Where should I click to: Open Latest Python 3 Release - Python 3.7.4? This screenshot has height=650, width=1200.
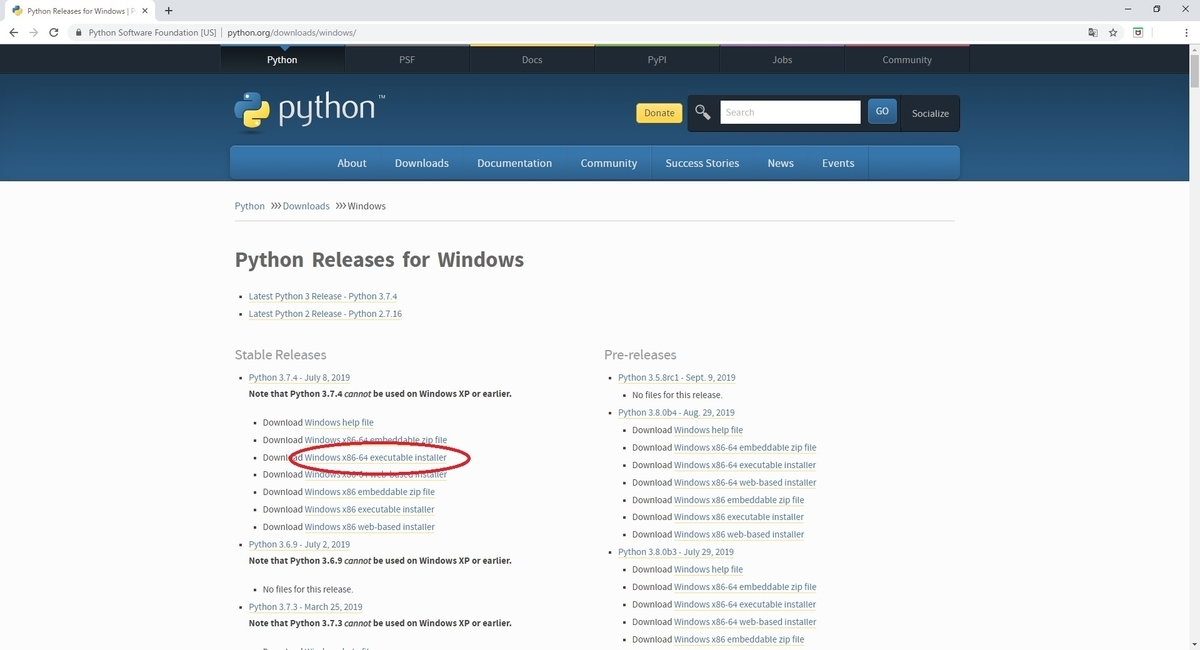323,297
